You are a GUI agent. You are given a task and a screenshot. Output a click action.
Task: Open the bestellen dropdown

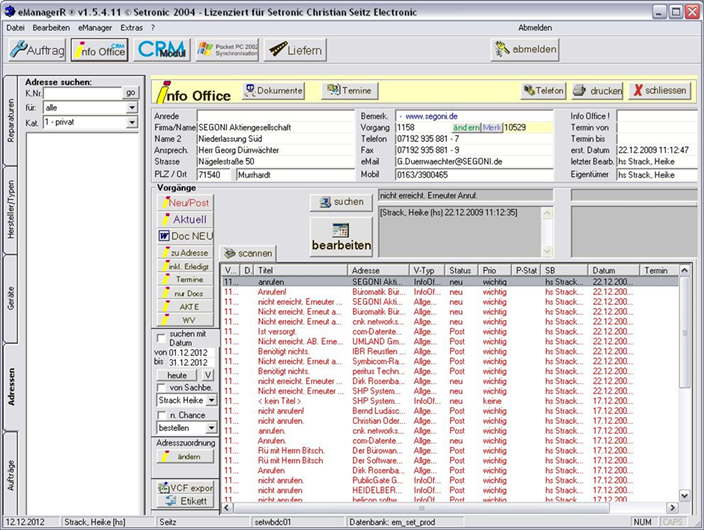click(x=211, y=428)
